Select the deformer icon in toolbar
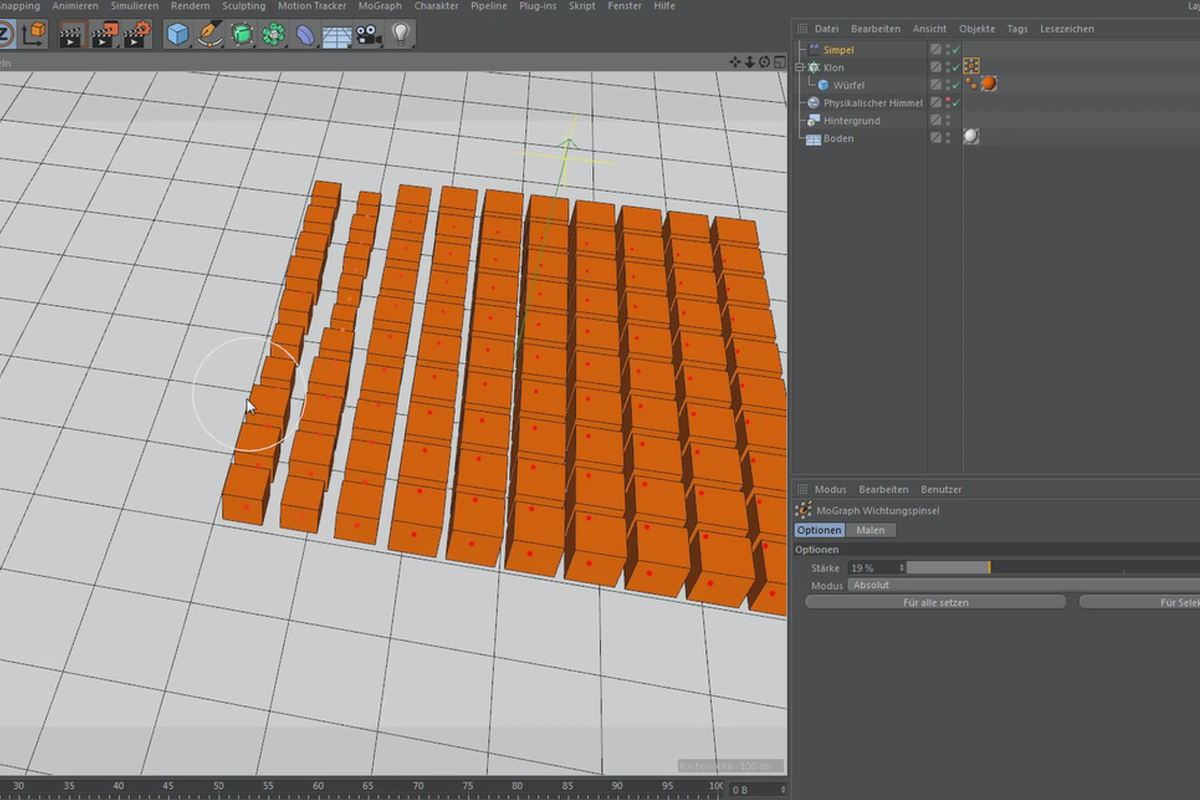Image resolution: width=1200 pixels, height=800 pixels. (x=305, y=35)
